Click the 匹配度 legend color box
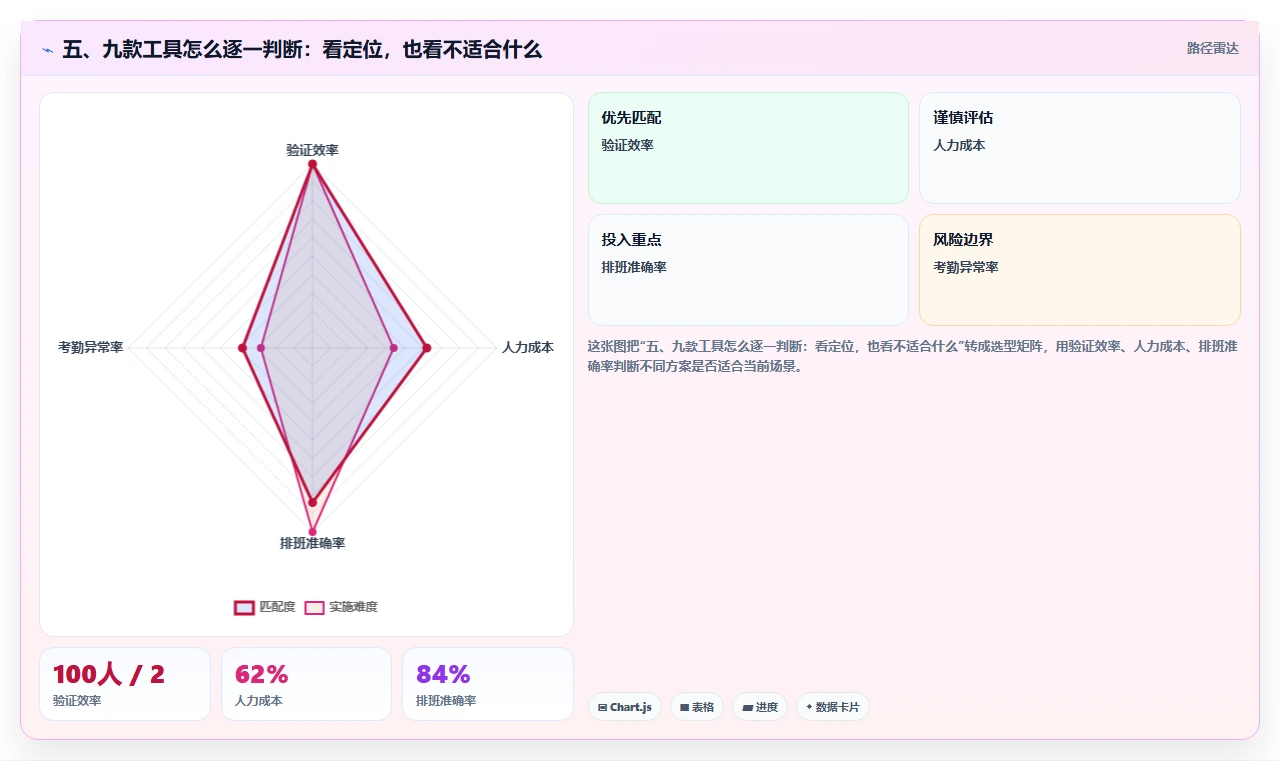The width and height of the screenshot is (1280, 761). (x=244, y=607)
